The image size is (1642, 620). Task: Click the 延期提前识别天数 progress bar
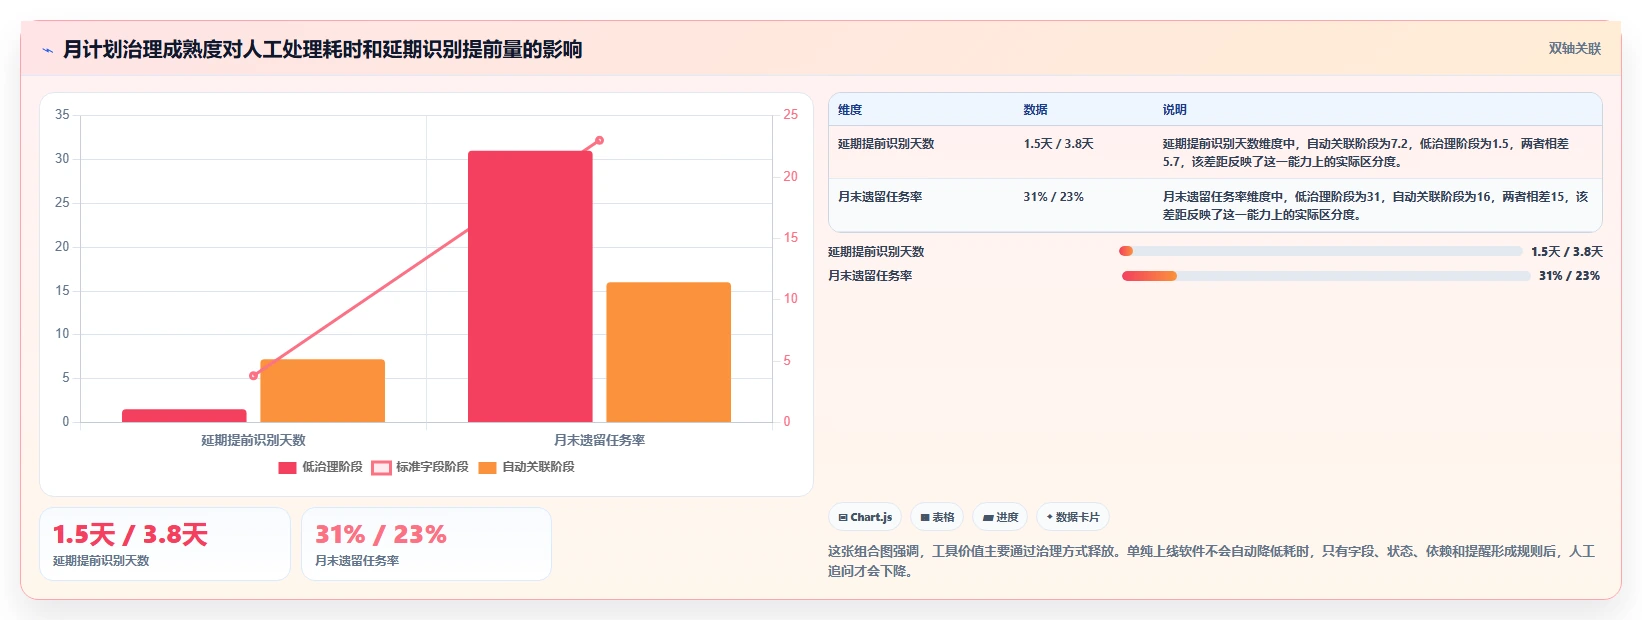[1320, 251]
